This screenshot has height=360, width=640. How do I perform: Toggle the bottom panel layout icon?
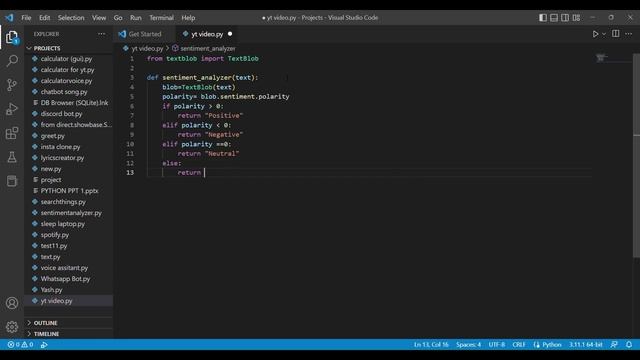tap(554, 18)
